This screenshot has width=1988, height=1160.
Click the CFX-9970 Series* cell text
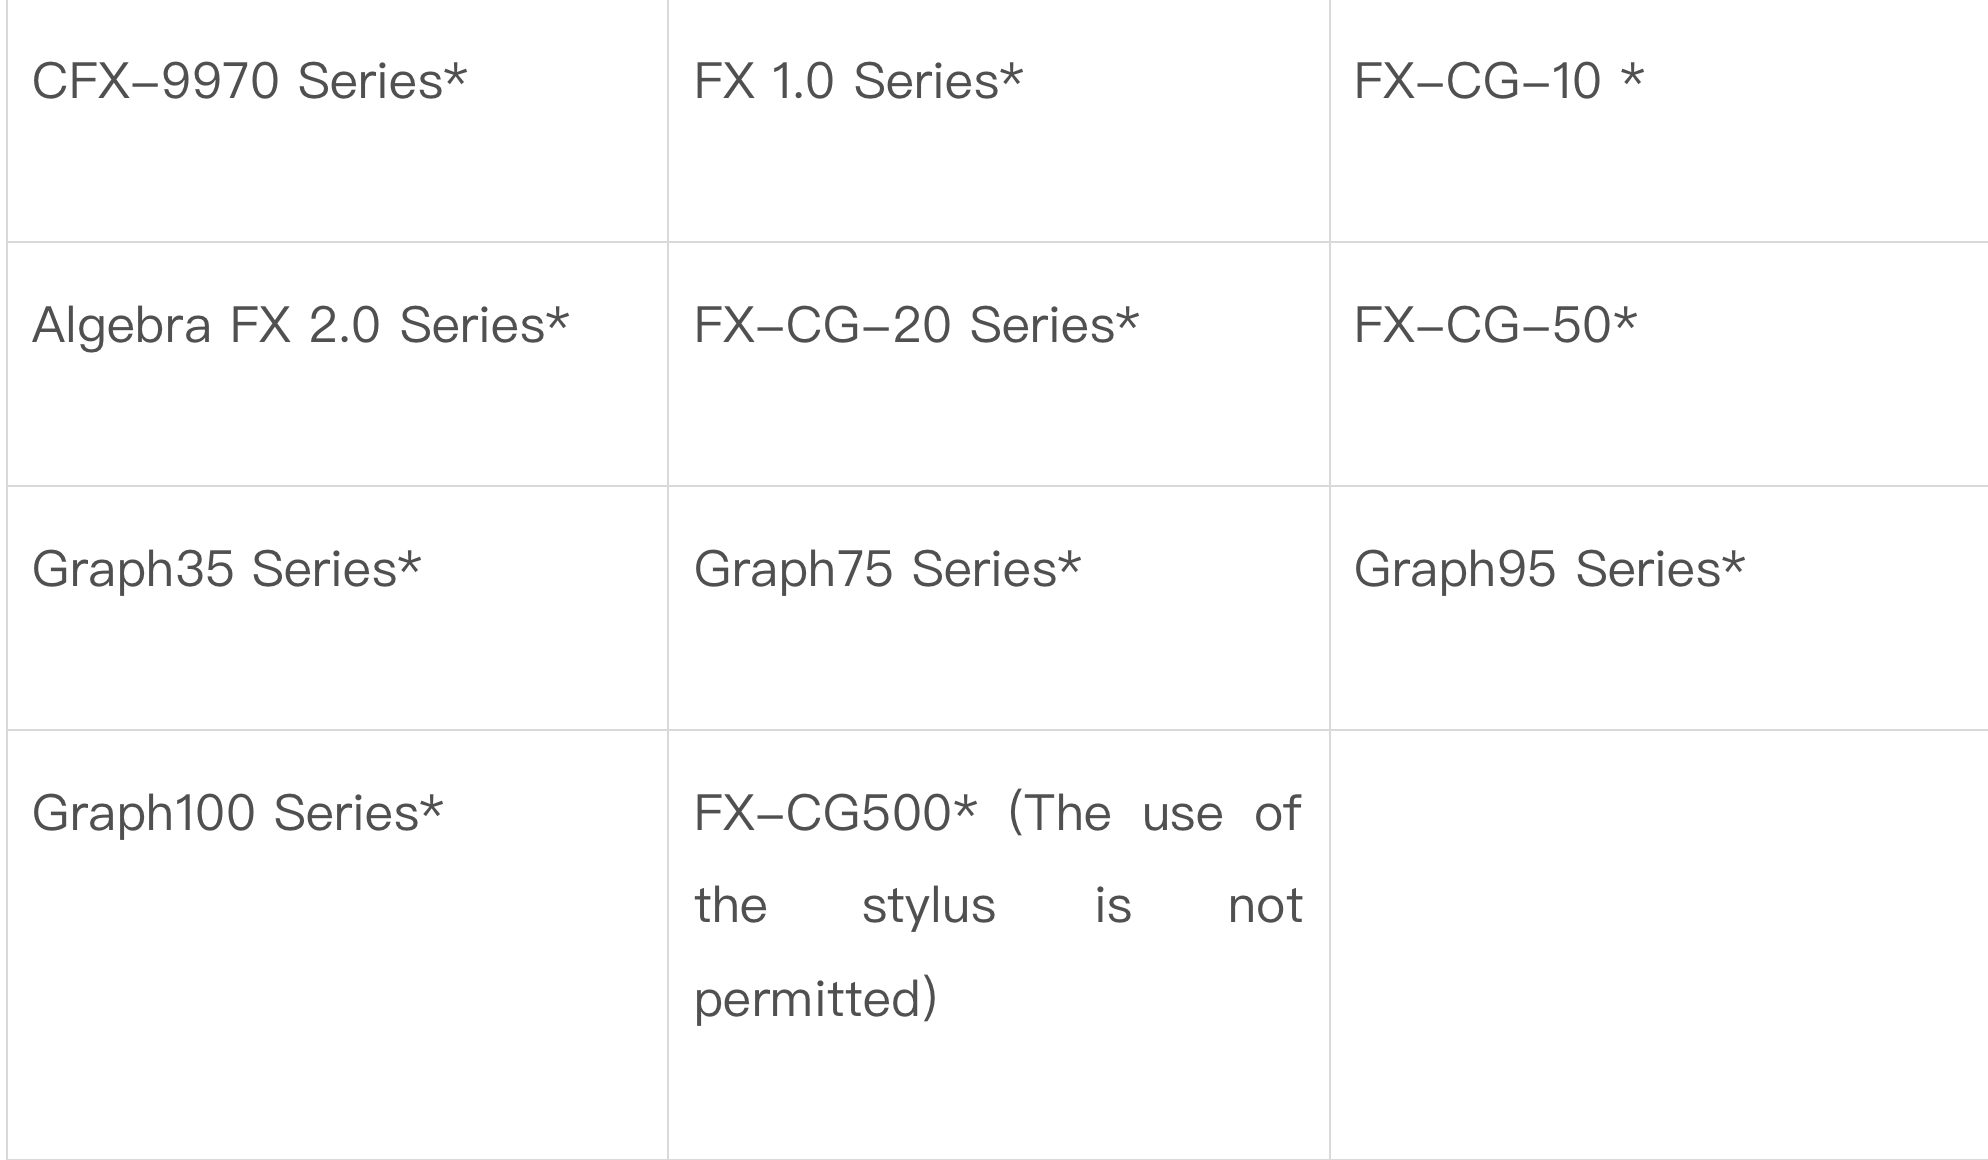(250, 81)
